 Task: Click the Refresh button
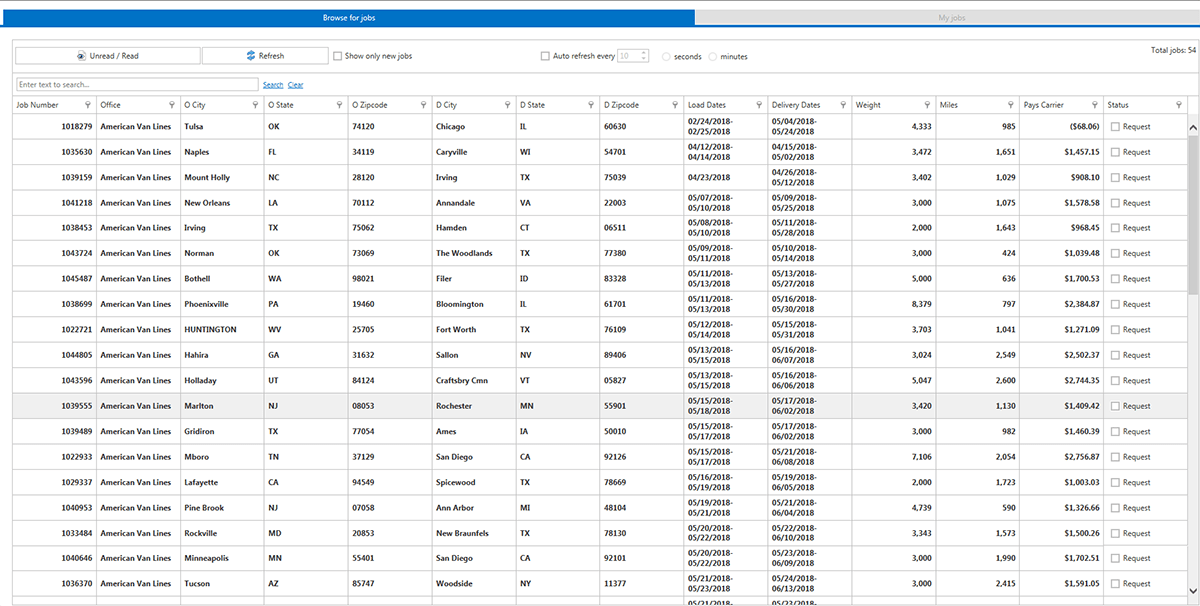click(265, 56)
